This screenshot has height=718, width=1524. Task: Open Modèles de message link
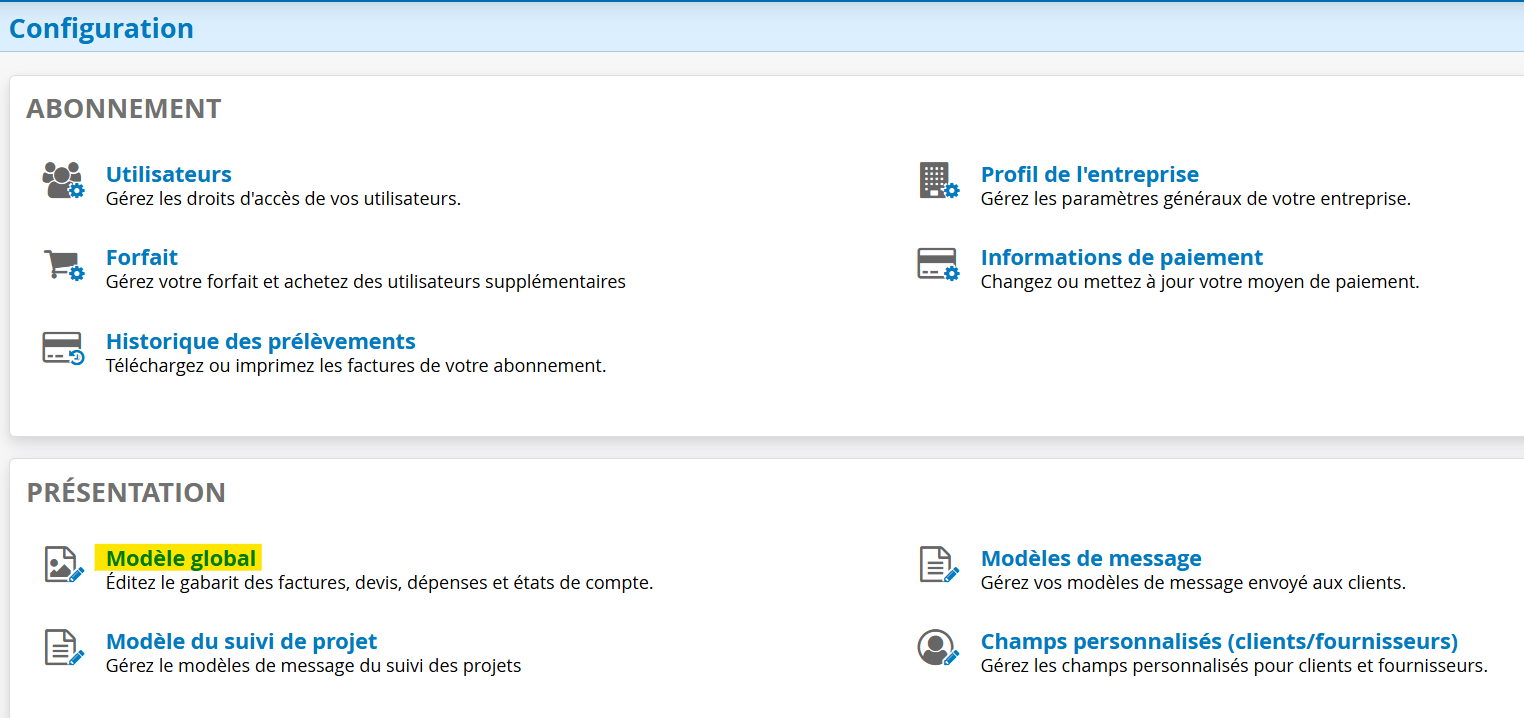tap(1091, 558)
